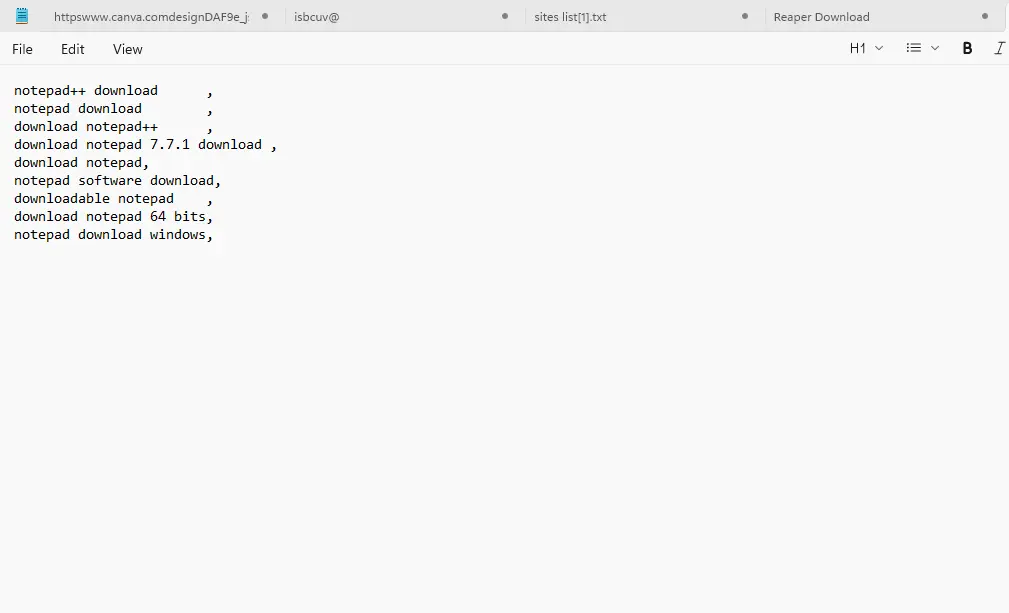The image size is (1009, 613).
Task: Place the cursor after notepad download windows
Action: 214,234
